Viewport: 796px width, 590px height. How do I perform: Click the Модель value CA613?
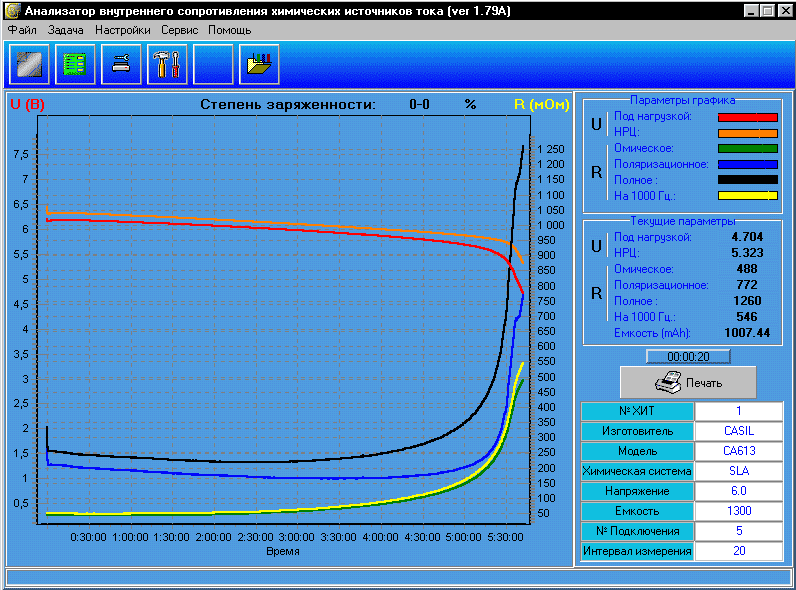point(739,451)
